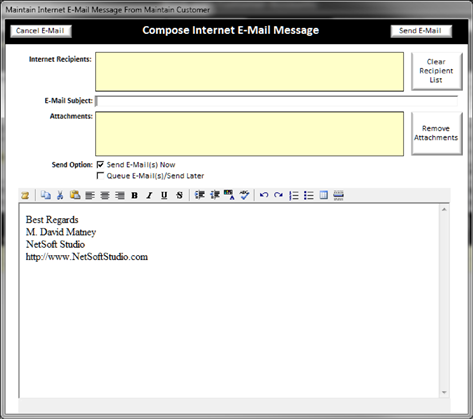Click the Bold formatting icon
473x419 pixels.
pos(134,195)
